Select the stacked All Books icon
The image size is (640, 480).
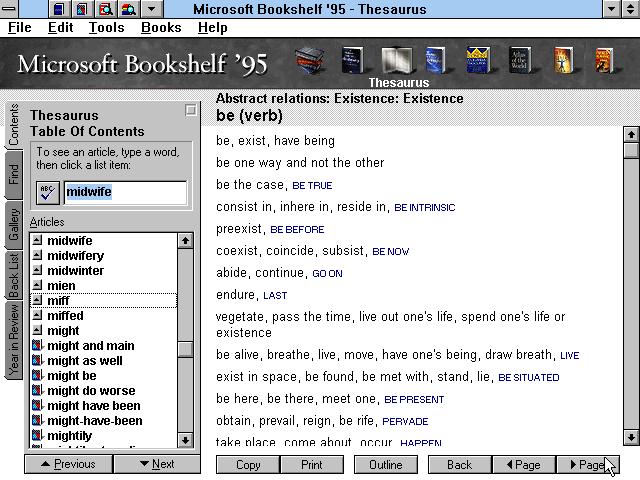[x=310, y=60]
